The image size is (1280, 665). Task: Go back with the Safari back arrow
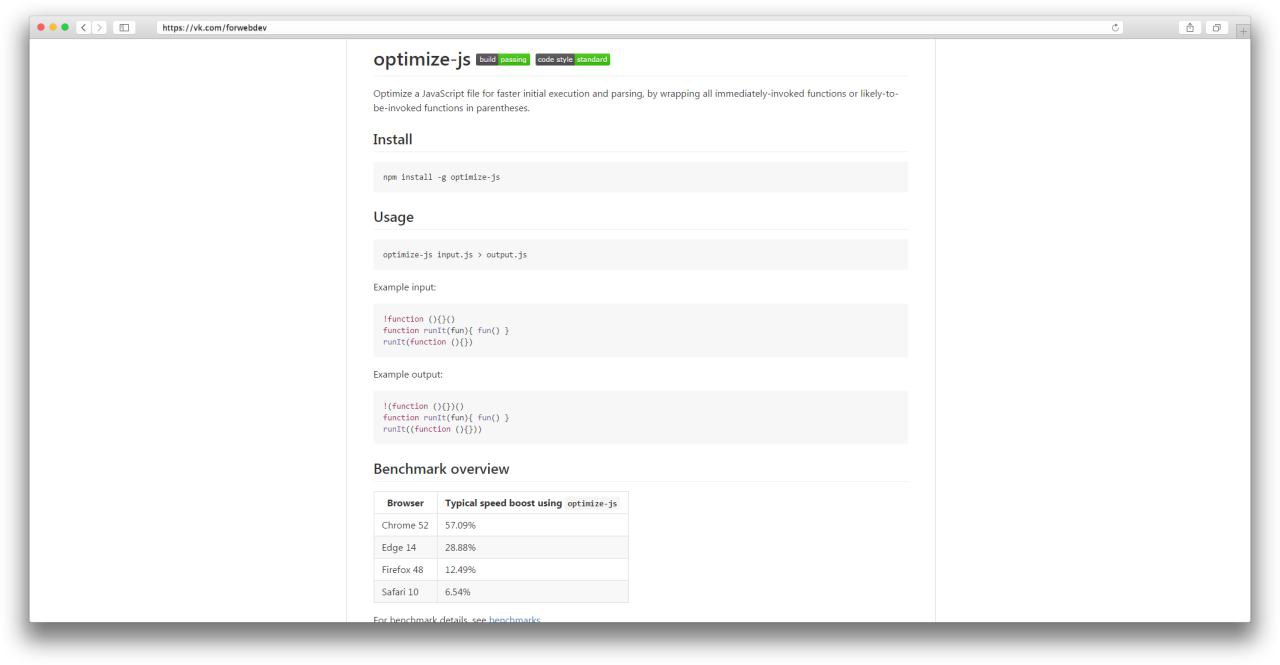click(x=84, y=27)
